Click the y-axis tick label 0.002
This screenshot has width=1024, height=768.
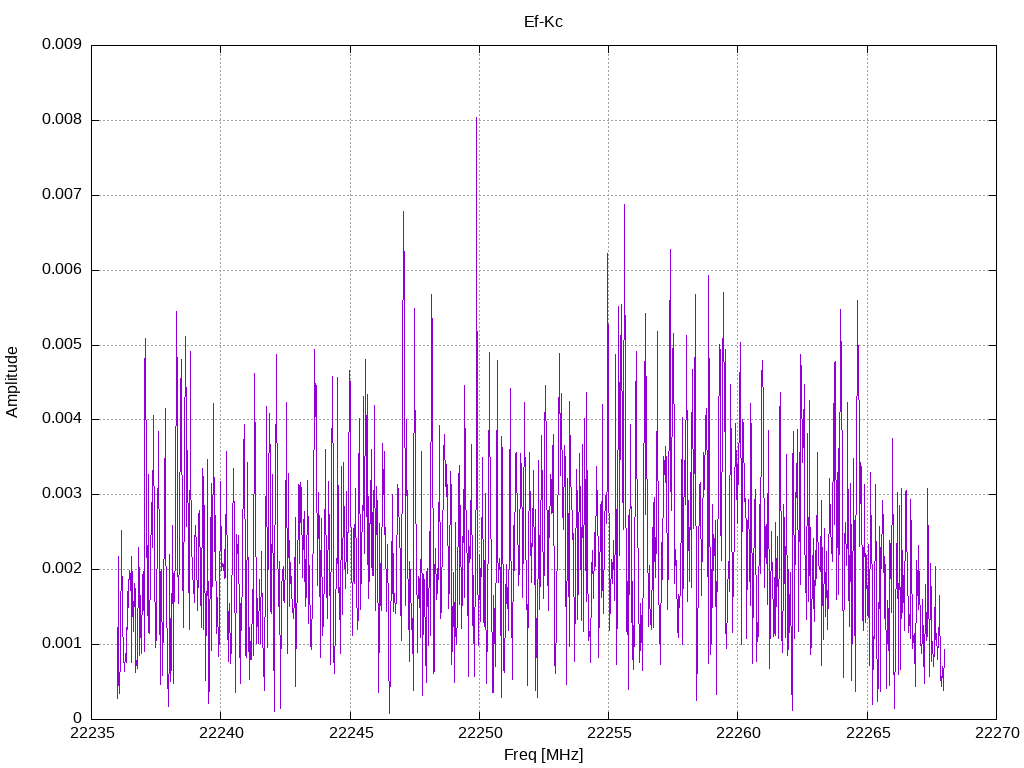(x=61, y=569)
